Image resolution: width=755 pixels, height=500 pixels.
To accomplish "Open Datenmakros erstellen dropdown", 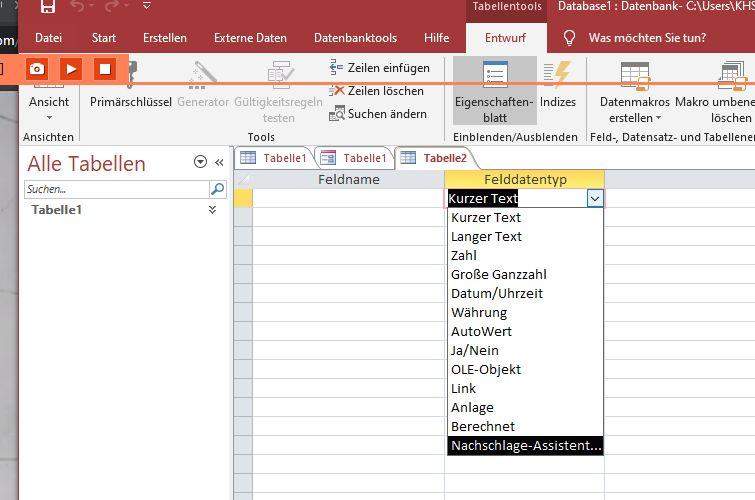I will tap(635, 92).
